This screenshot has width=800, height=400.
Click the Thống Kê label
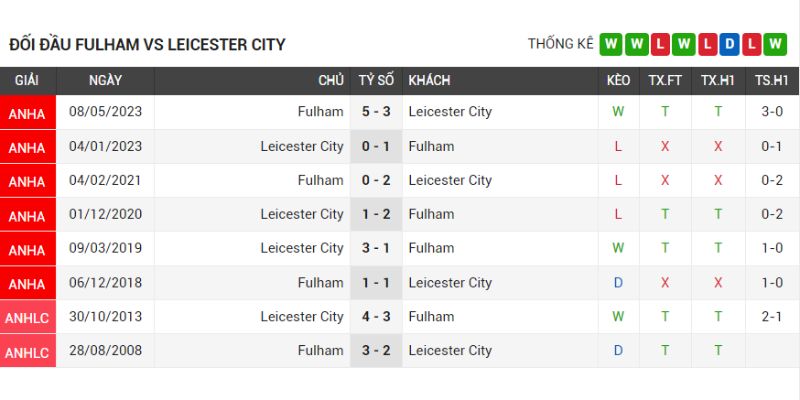(x=560, y=44)
